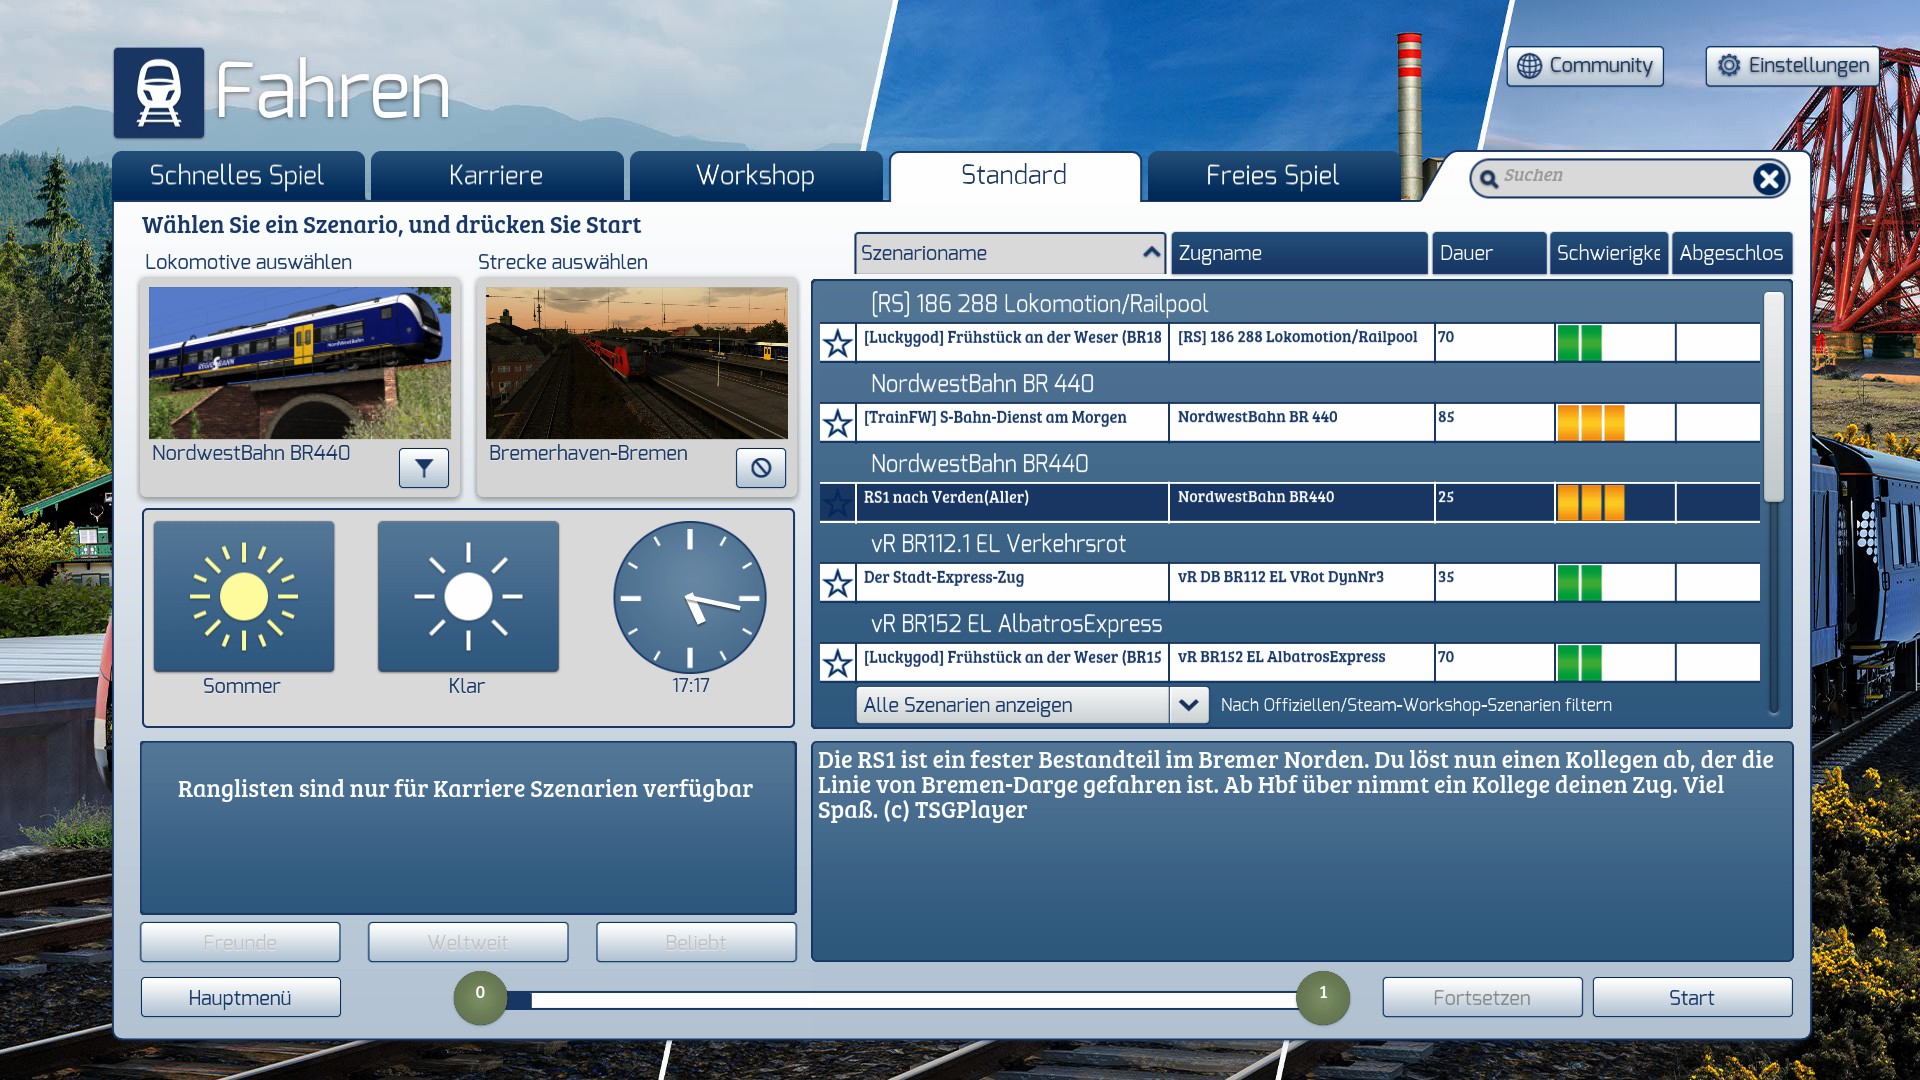Expand the Alle Szenarien anzeigen dropdown
This screenshot has height=1080, width=1920.
coord(1188,705)
